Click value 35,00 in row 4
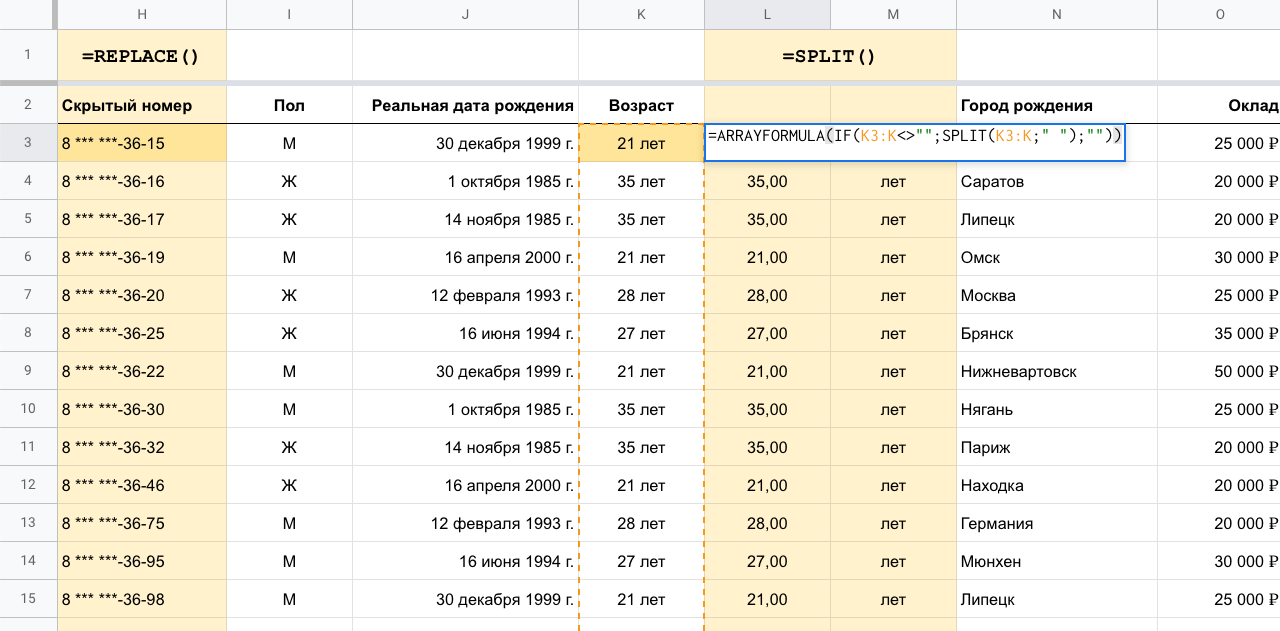This screenshot has width=1280, height=631. (x=768, y=181)
